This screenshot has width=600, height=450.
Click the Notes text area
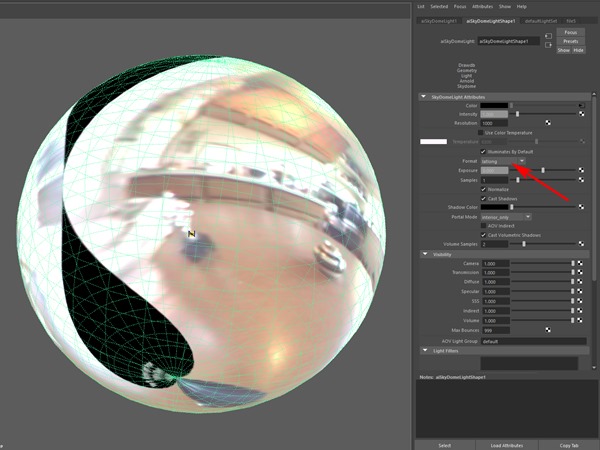[507, 409]
